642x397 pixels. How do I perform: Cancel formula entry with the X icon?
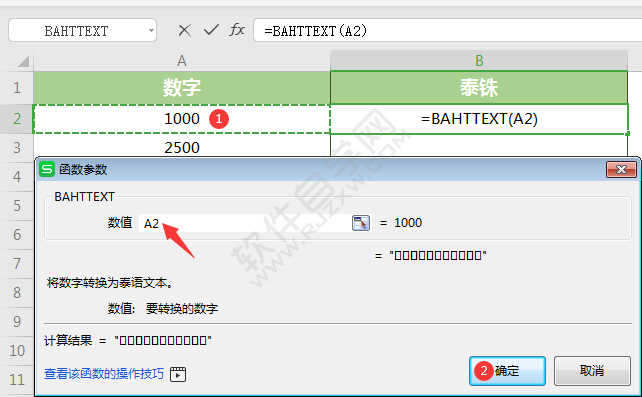tap(185, 30)
